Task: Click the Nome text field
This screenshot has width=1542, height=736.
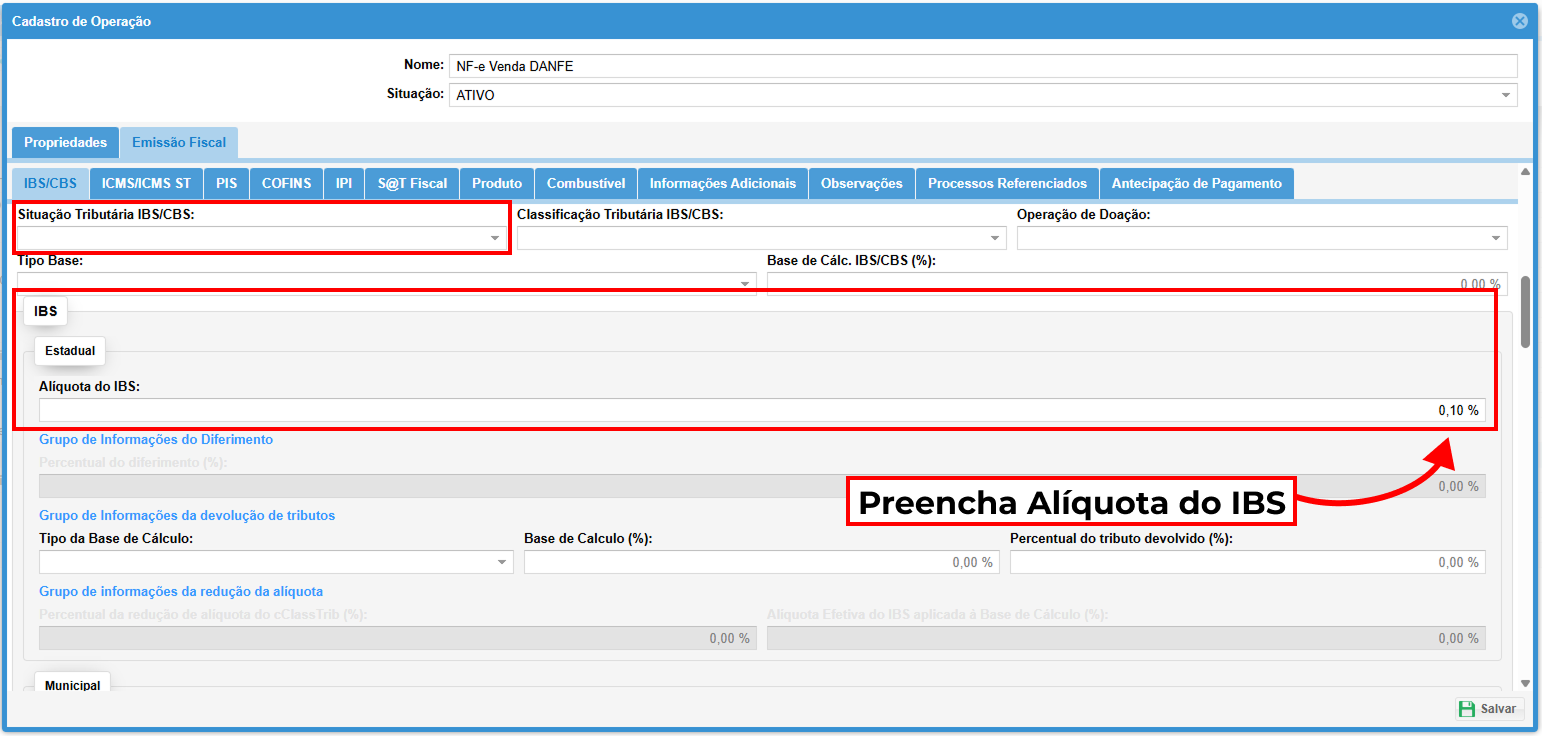Action: [980, 66]
